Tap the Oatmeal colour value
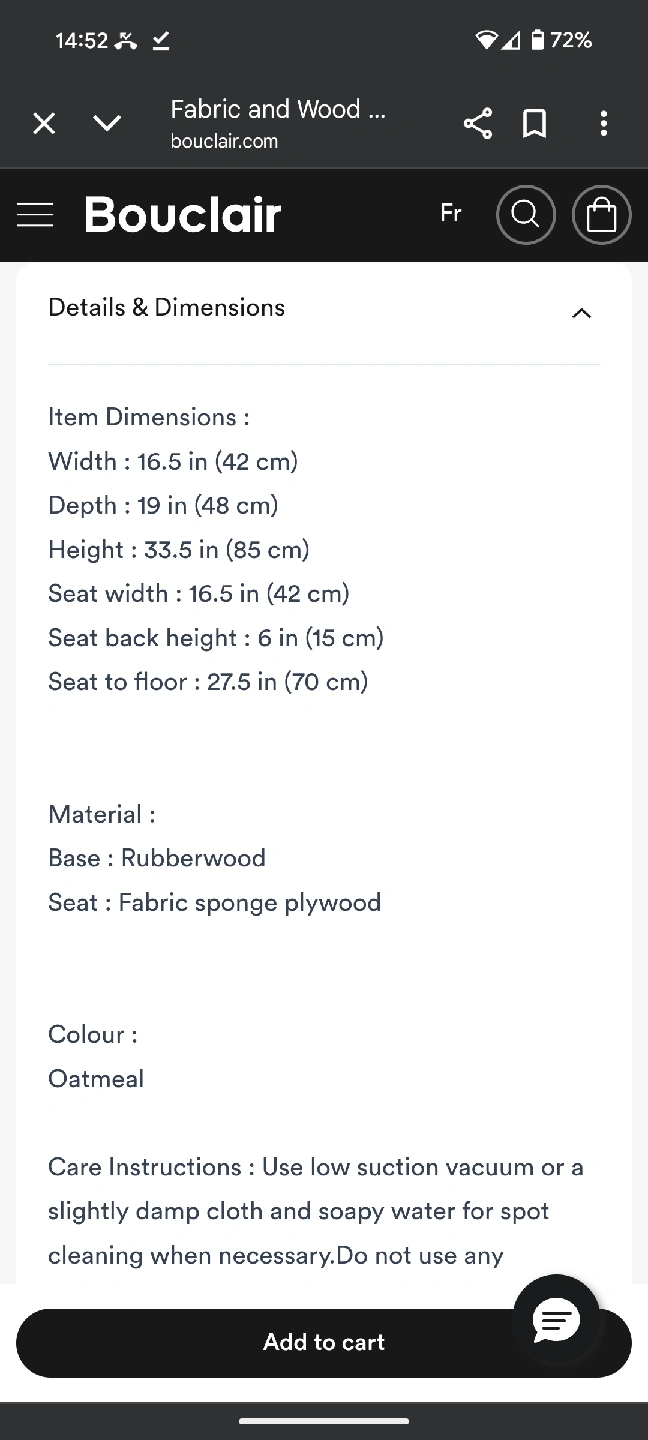 coord(96,1079)
